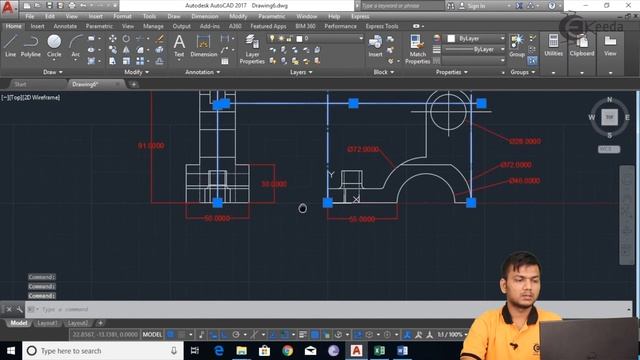Click the Match Properties tool
Viewport: 640px width, 360px height.
pyautogui.click(x=418, y=49)
